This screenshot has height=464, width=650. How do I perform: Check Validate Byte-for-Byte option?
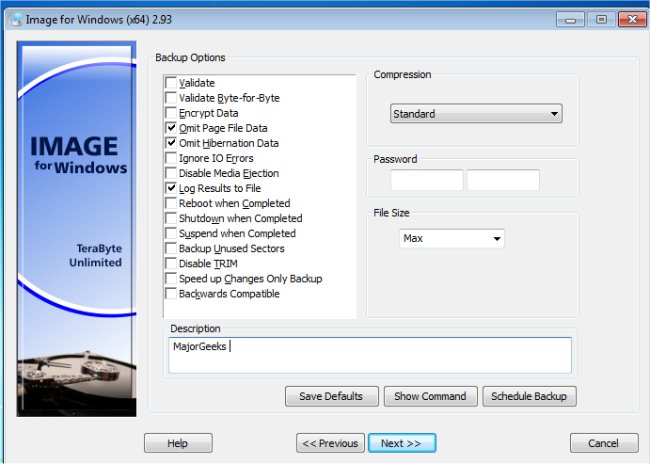point(171,98)
